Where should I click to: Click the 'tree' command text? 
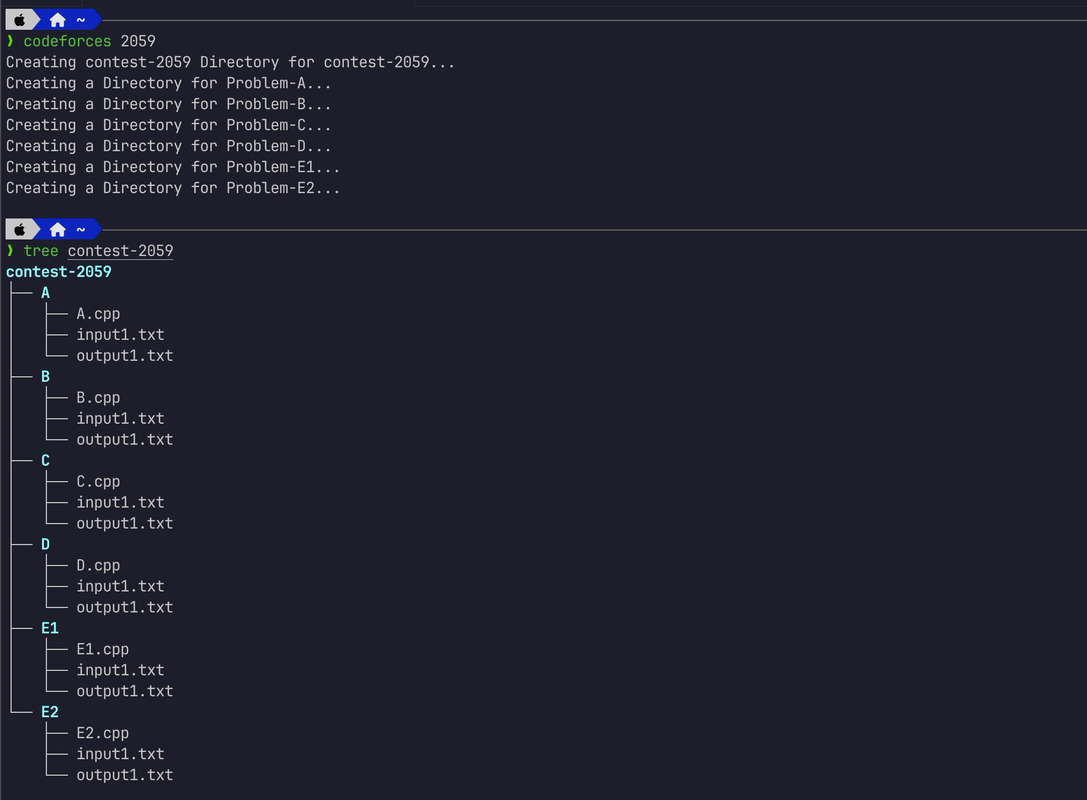click(41, 251)
